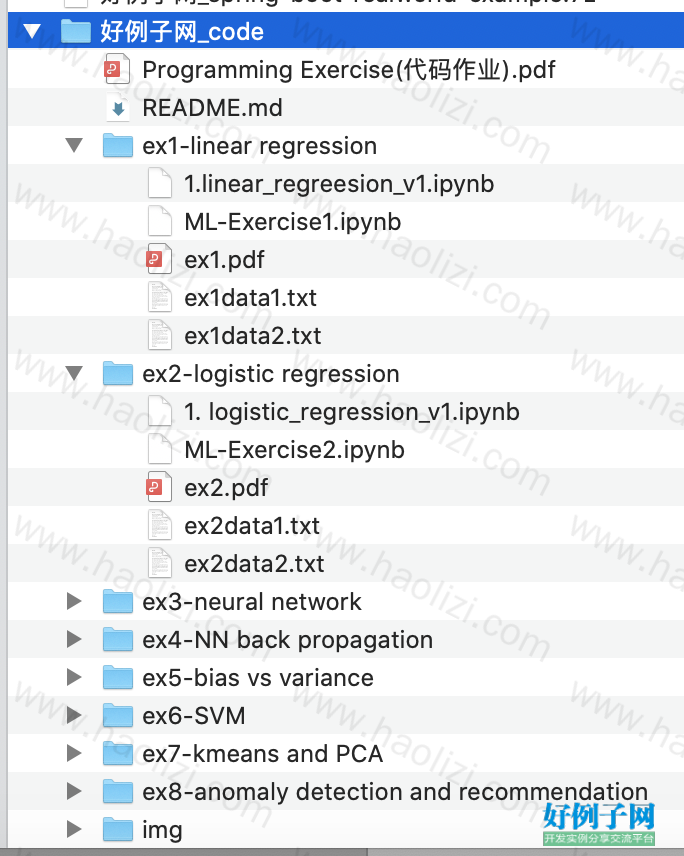Click the 1.linear_regreesion_v1.ipynb file icon
684x856 pixels.
[x=160, y=183]
